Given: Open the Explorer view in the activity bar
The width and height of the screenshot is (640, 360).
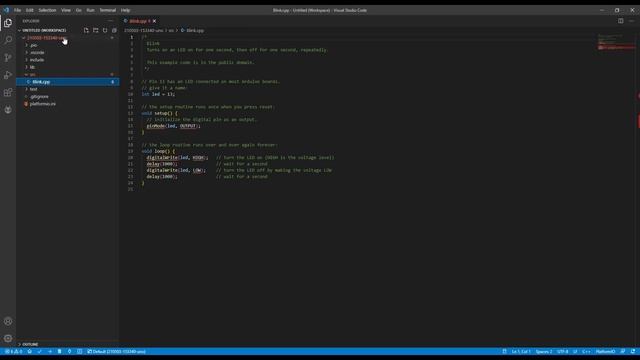Looking at the screenshot, I should [x=8, y=23].
